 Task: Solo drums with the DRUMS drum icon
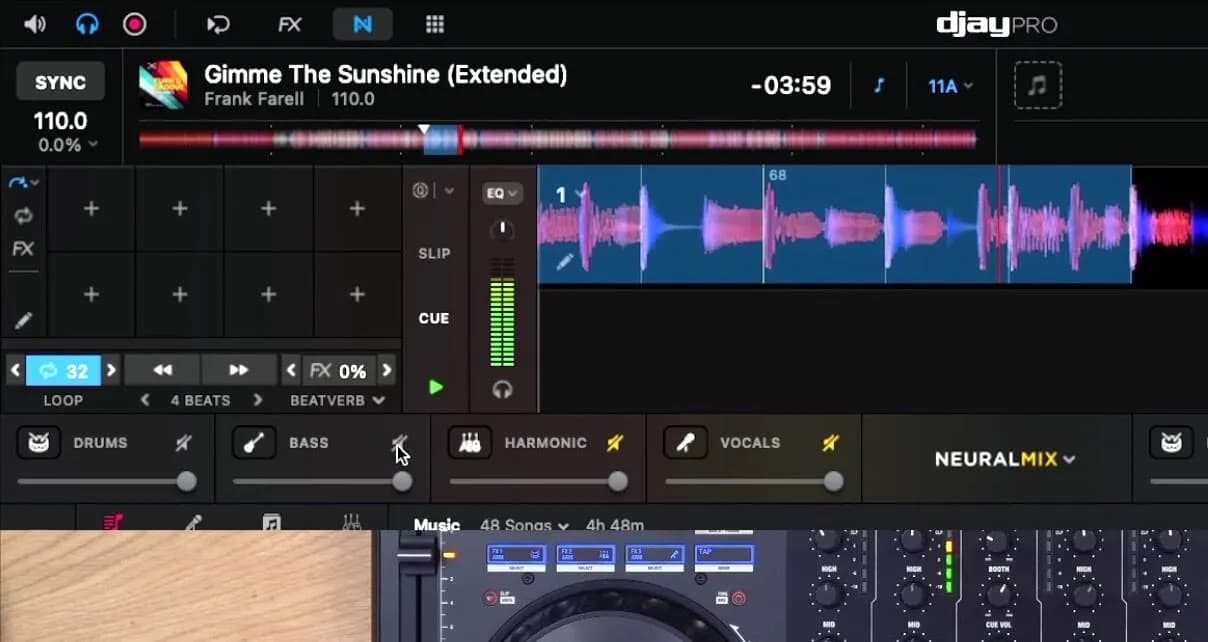click(39, 442)
